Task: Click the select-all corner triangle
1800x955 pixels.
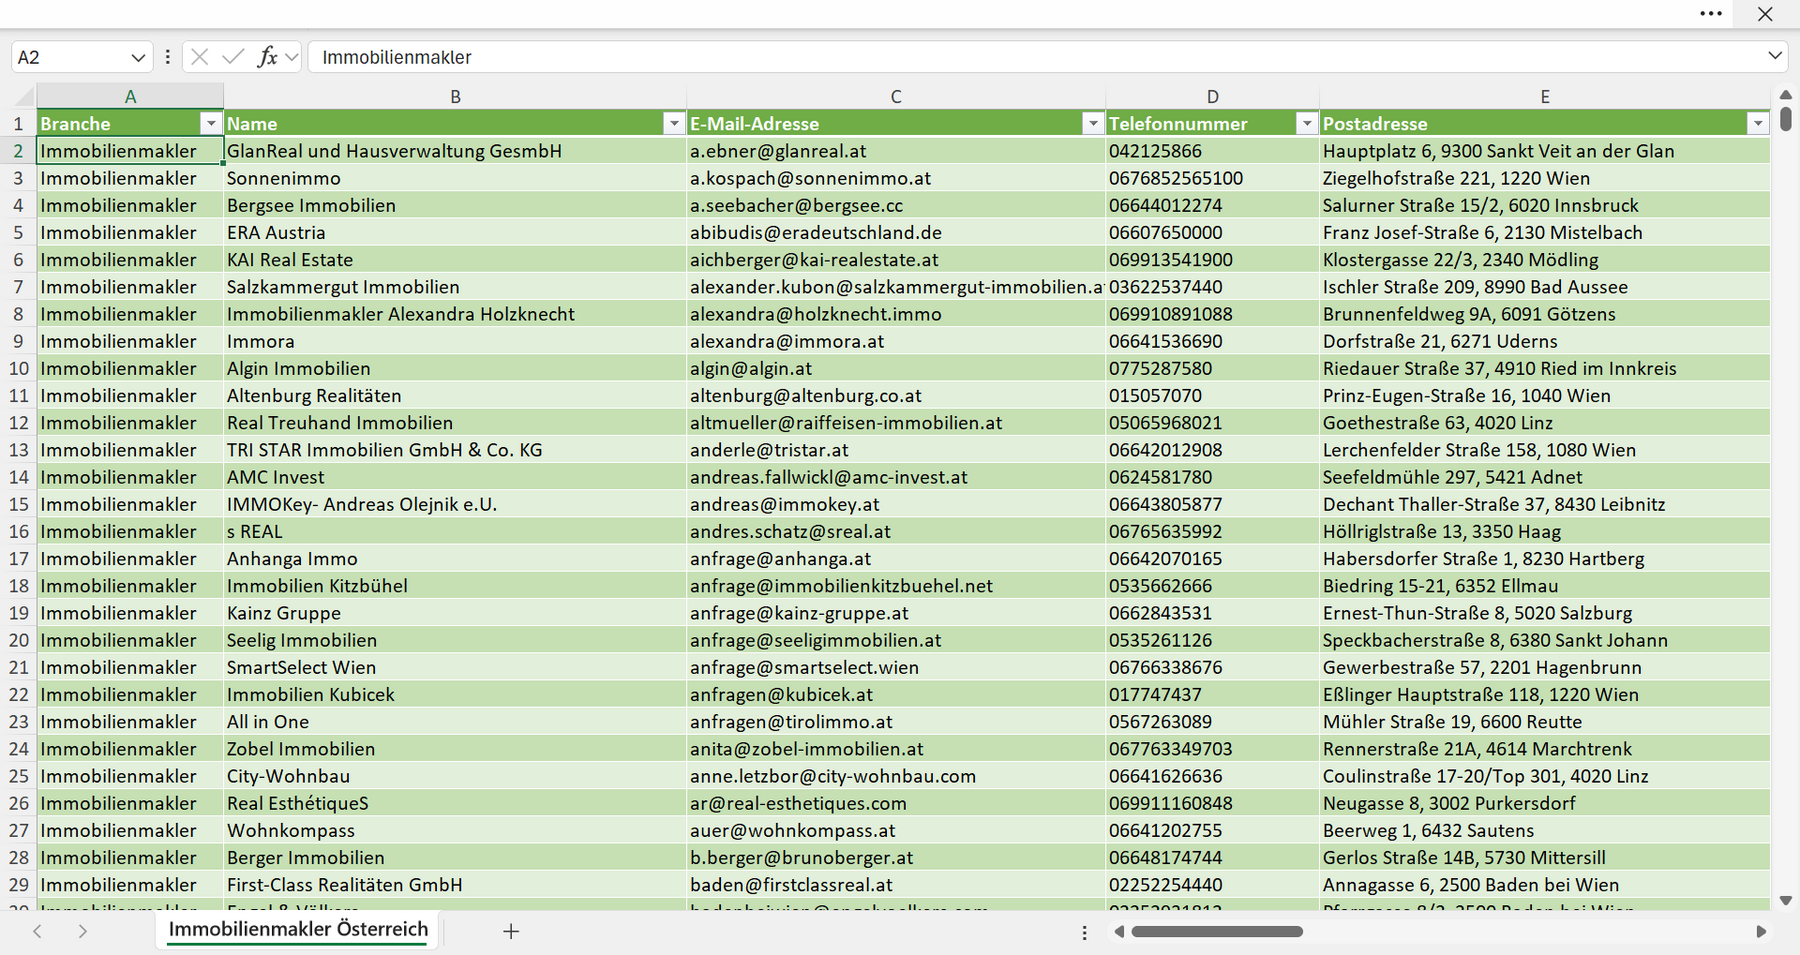Action: click(24, 97)
